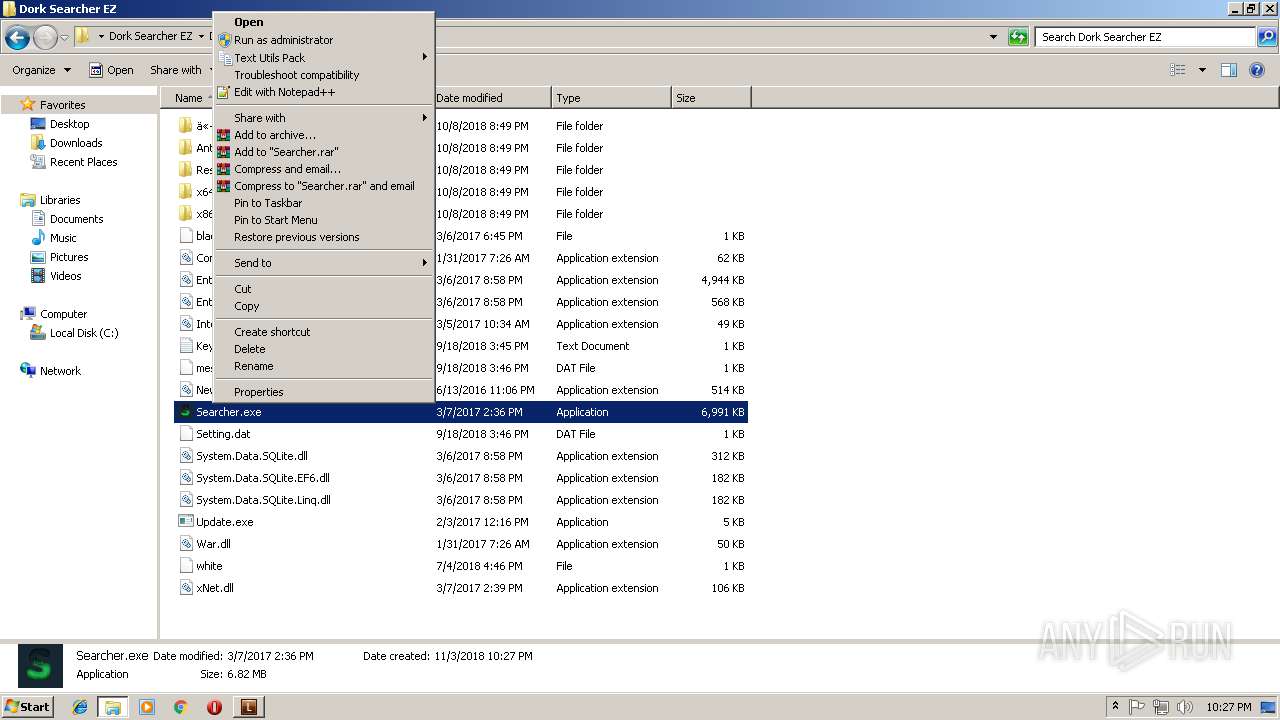The image size is (1280, 720).
Task: Select Edit with Notepad++
Action: pyautogui.click(x=325, y=92)
